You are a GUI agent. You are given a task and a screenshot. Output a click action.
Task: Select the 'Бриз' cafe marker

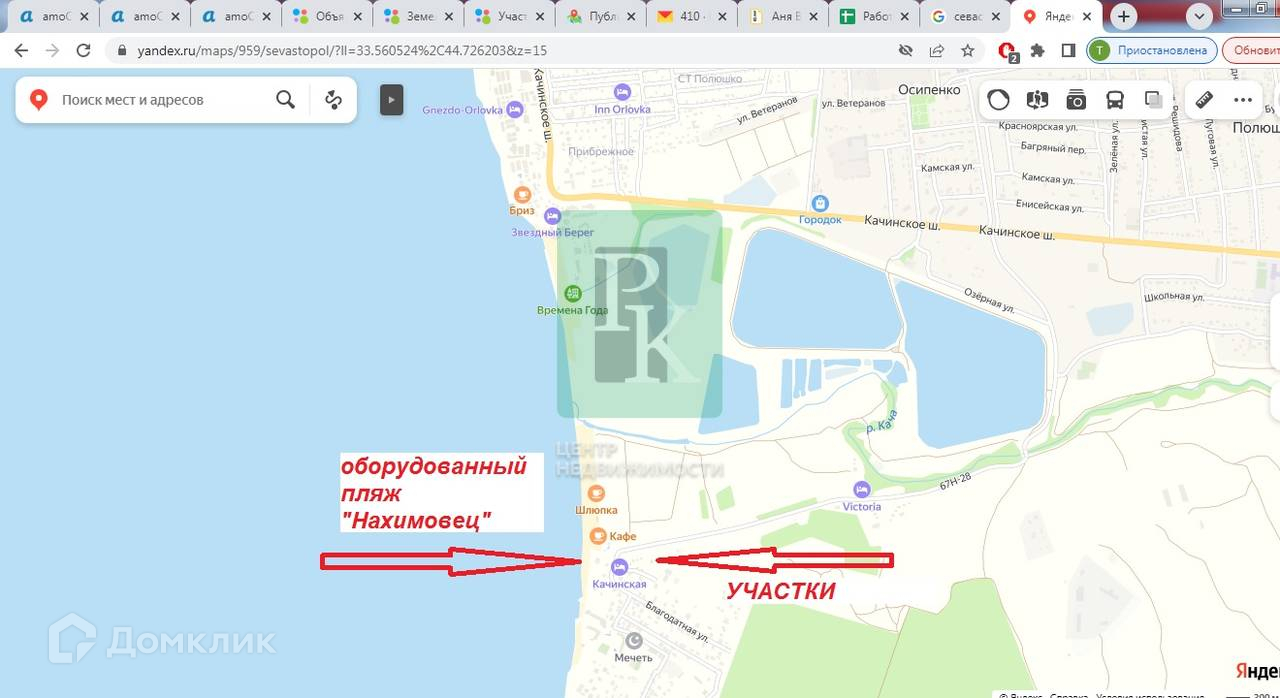(522, 194)
